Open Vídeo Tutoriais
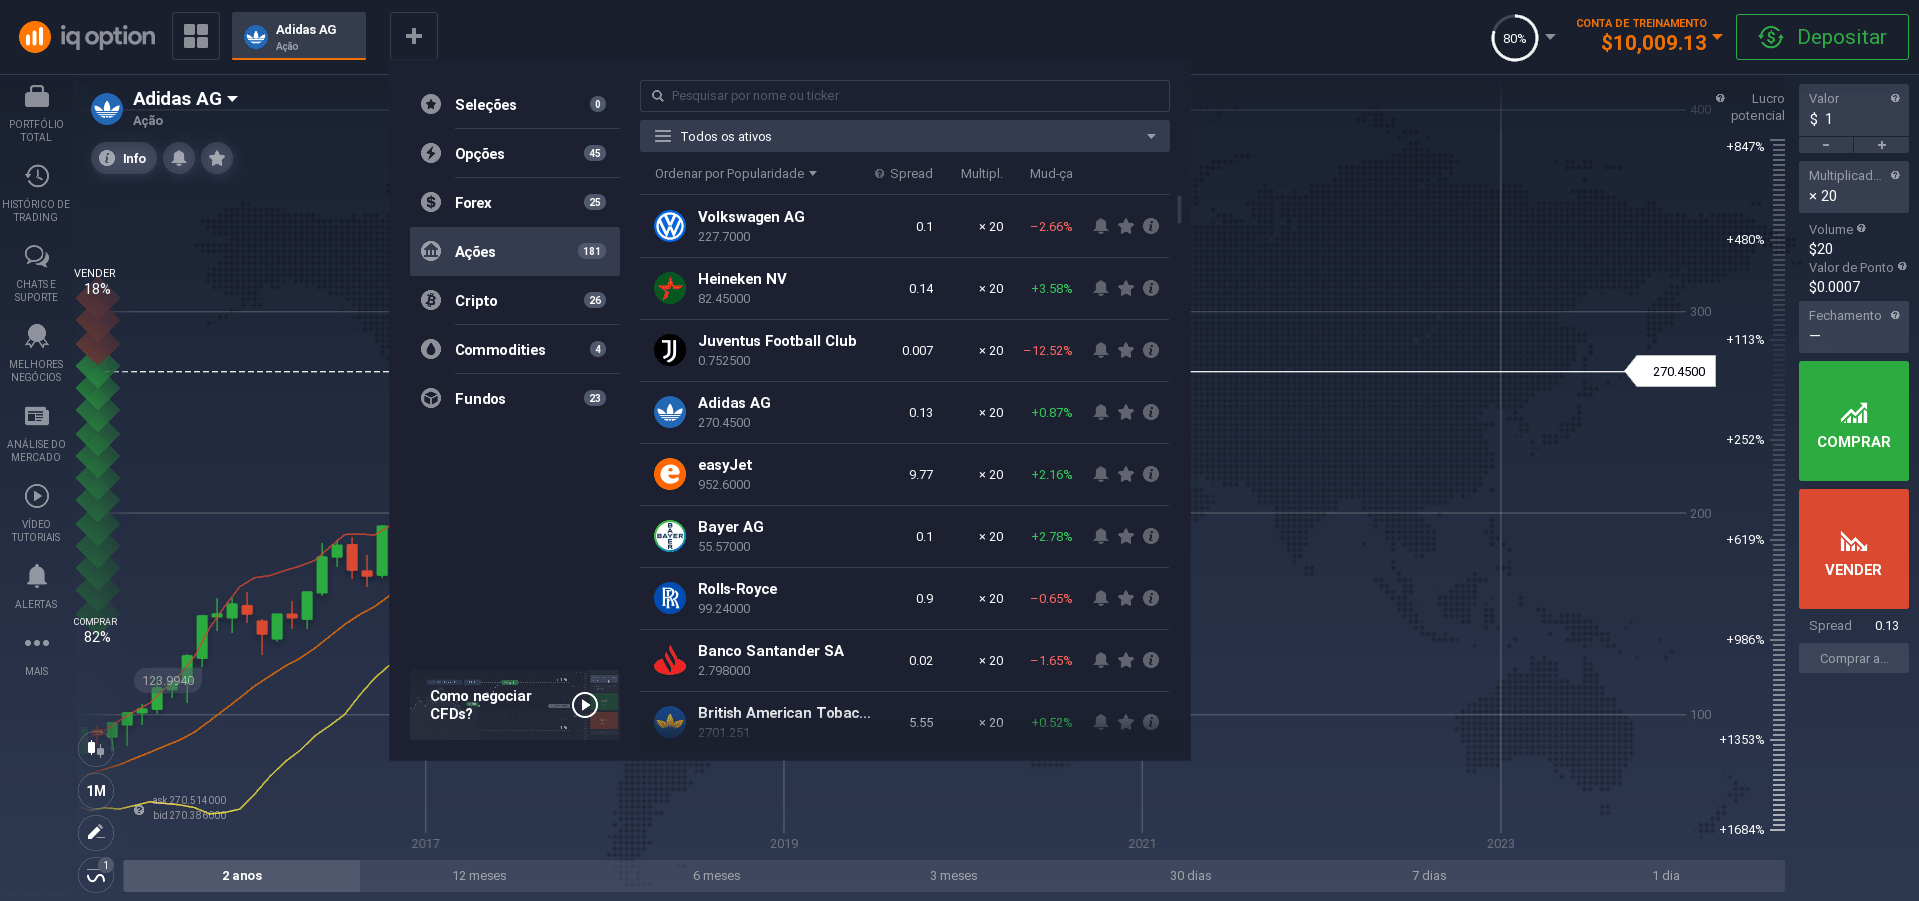The width and height of the screenshot is (1919, 901). pos(36,513)
